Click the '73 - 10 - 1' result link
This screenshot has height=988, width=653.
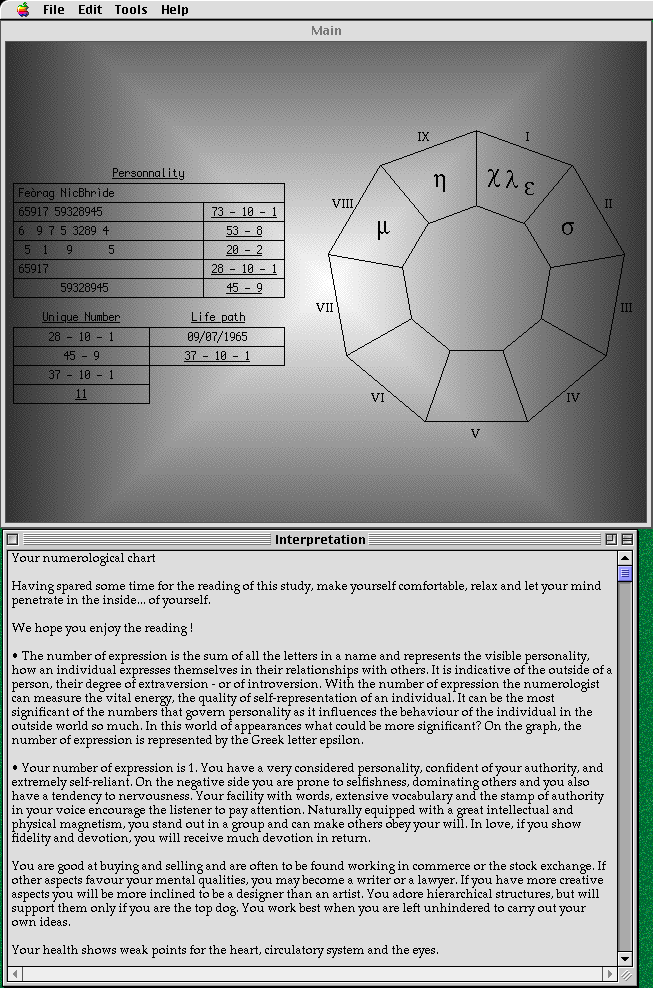click(x=244, y=212)
